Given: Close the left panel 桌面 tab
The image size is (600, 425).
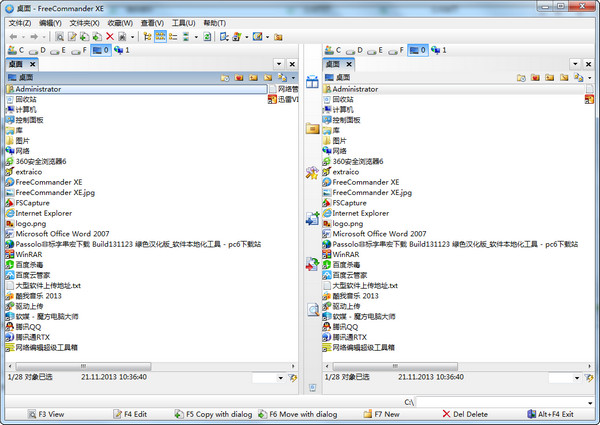Looking at the screenshot, I should (33, 64).
